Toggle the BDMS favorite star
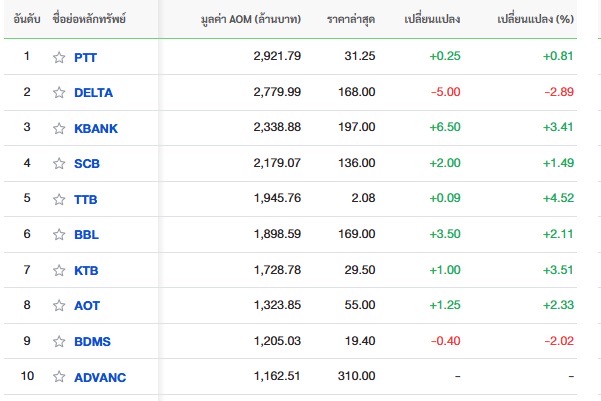Image resolution: width=601 pixels, height=401 pixels. coord(59,341)
